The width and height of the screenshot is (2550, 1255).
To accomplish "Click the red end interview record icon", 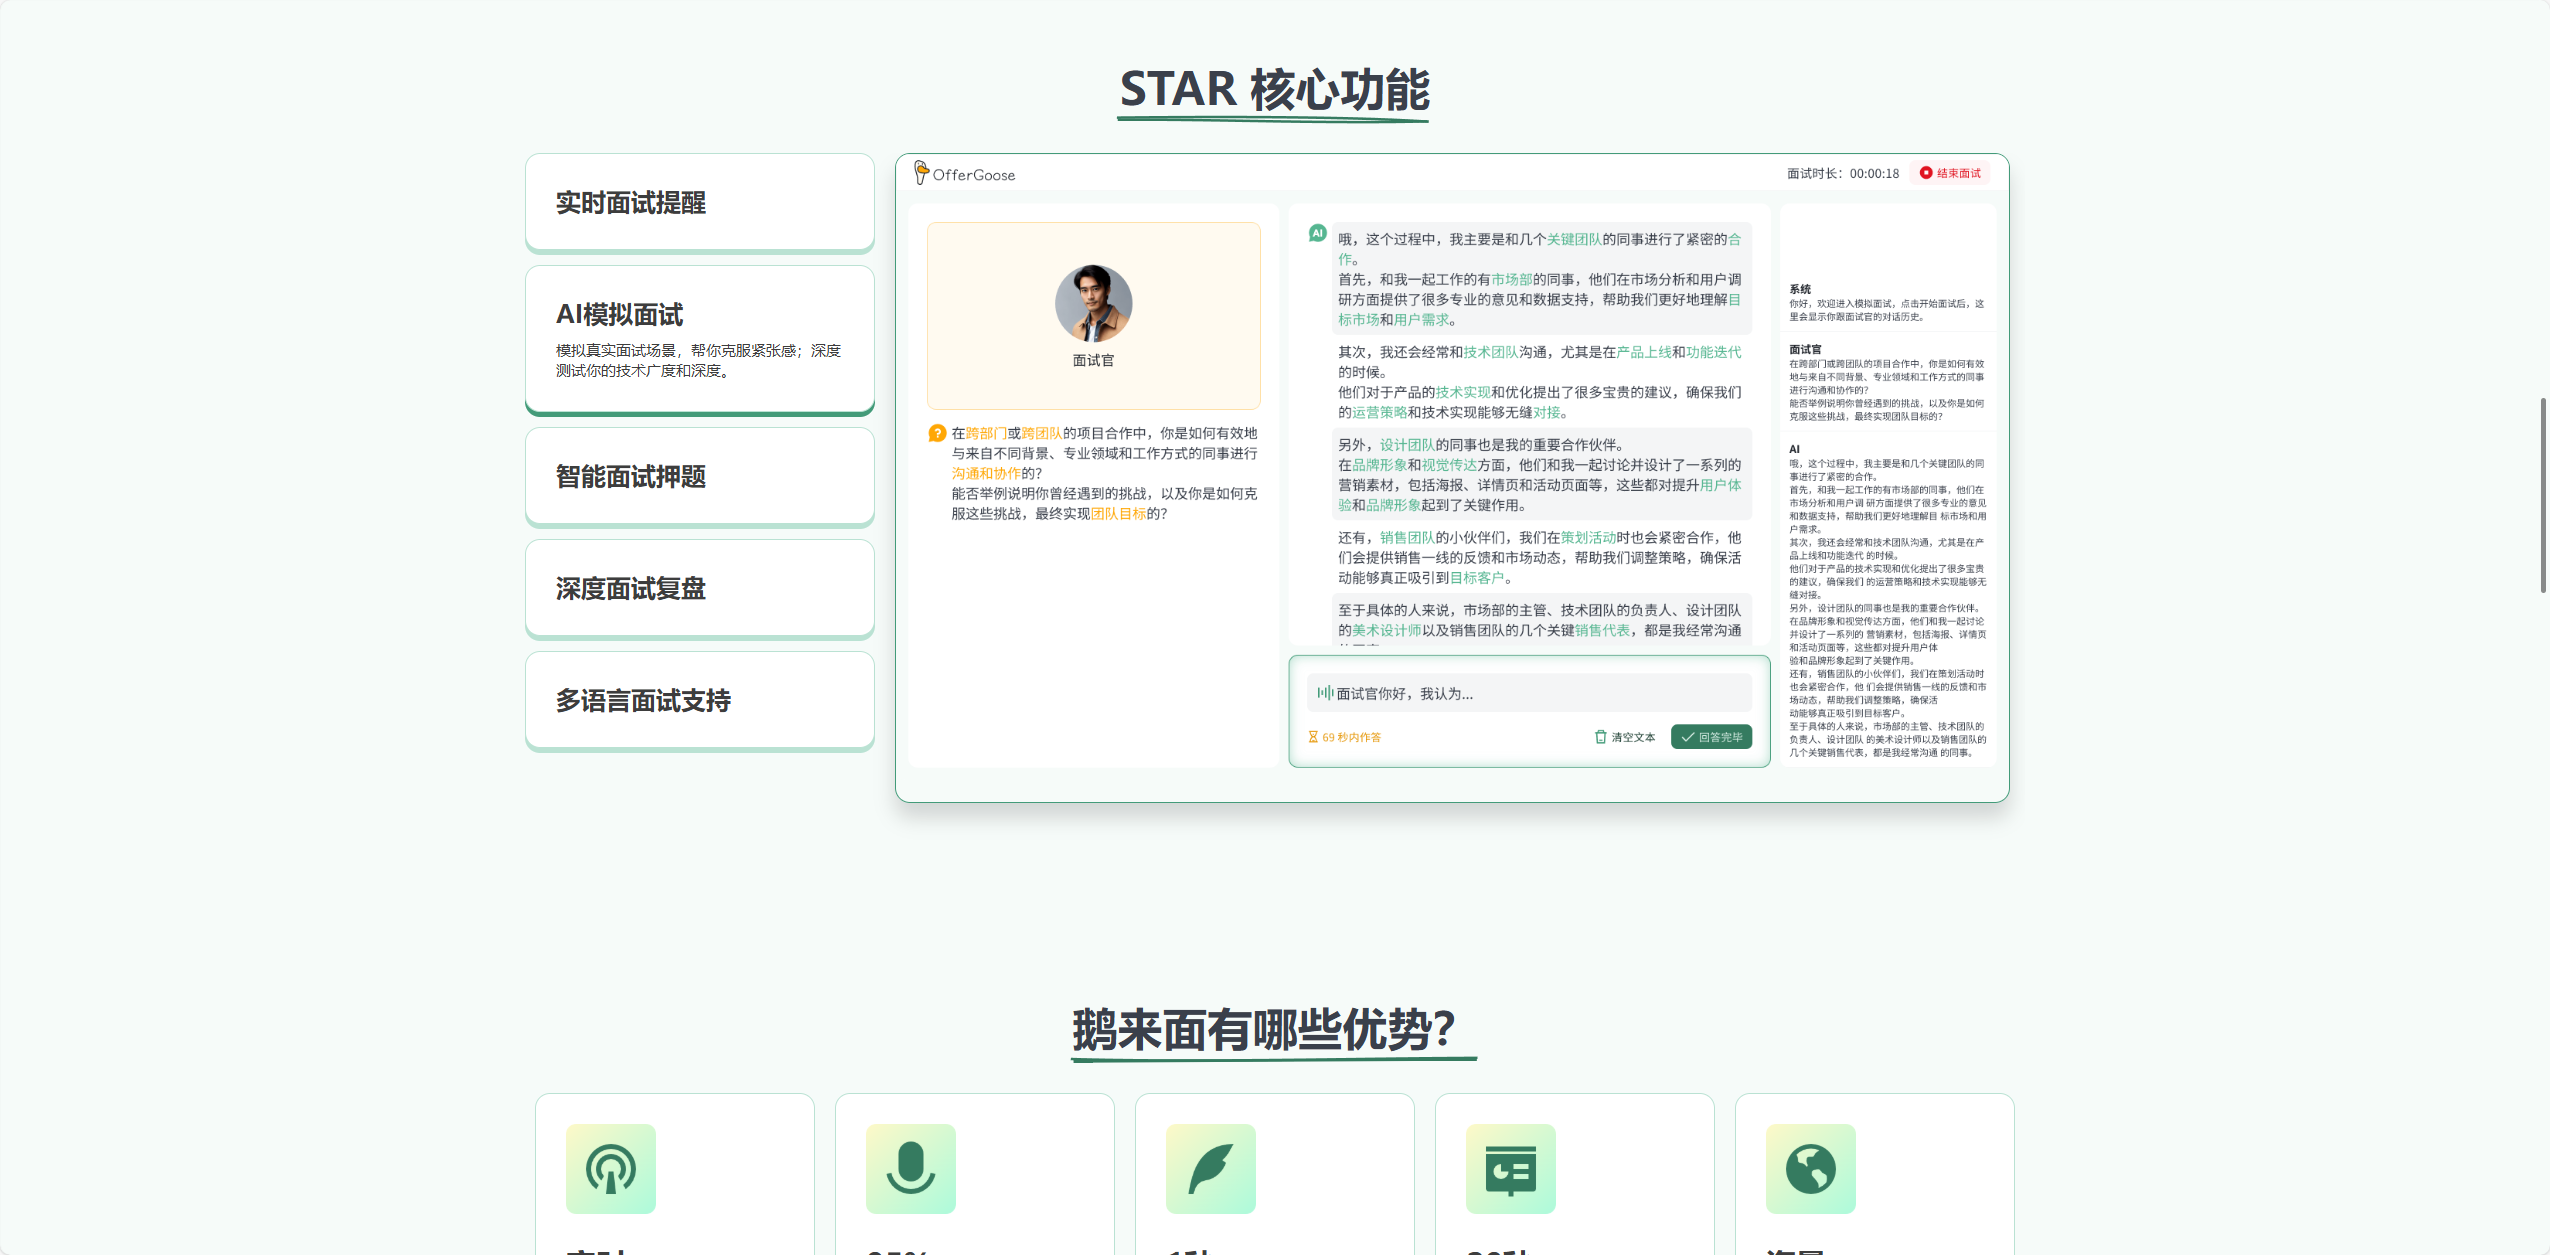I will tap(1925, 173).
